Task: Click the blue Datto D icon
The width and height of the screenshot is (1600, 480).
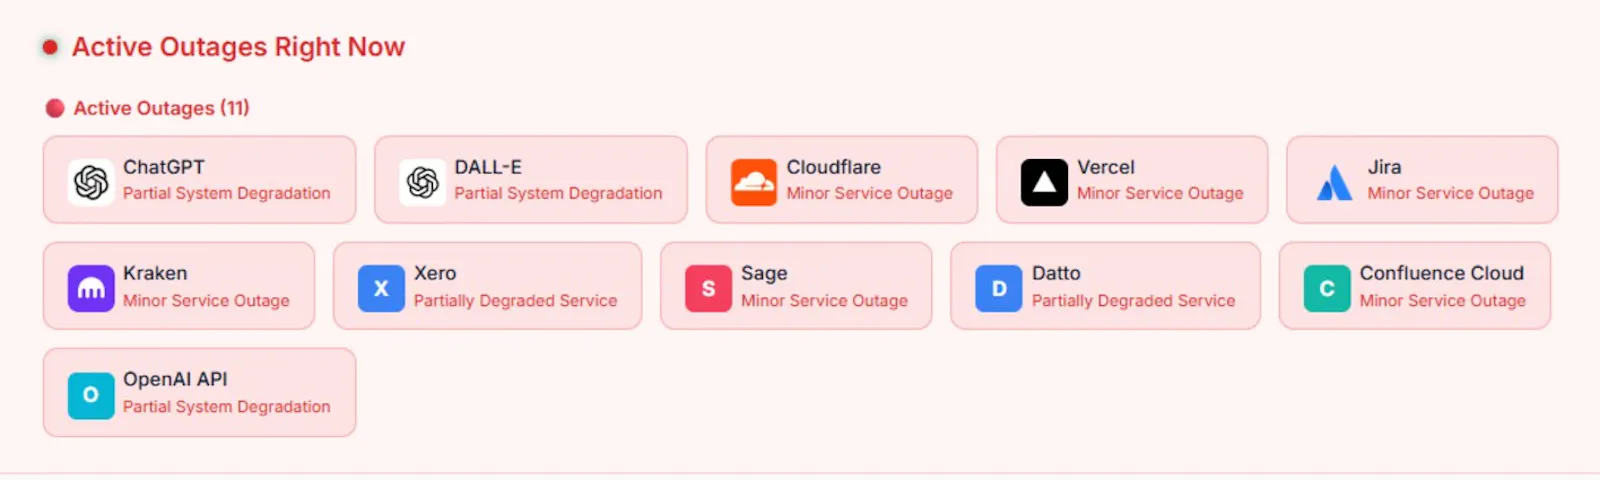Action: (x=999, y=288)
